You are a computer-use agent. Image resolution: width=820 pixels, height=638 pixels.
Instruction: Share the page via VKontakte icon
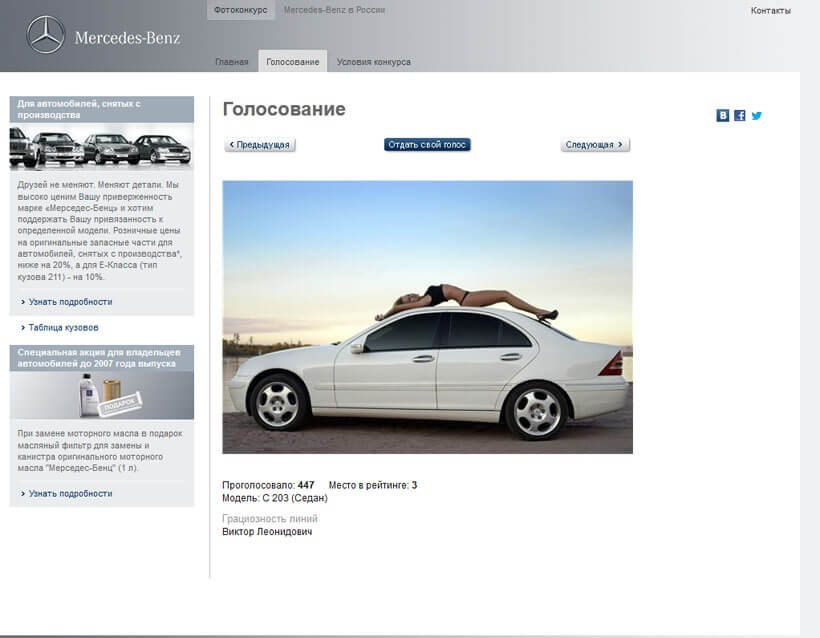coord(723,116)
